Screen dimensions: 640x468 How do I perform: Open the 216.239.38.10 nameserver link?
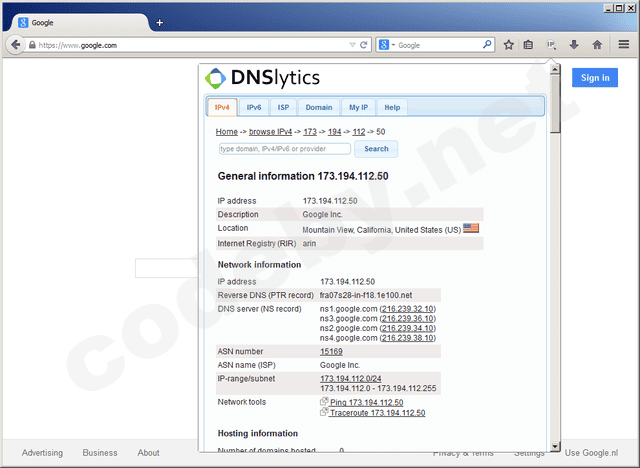408,338
